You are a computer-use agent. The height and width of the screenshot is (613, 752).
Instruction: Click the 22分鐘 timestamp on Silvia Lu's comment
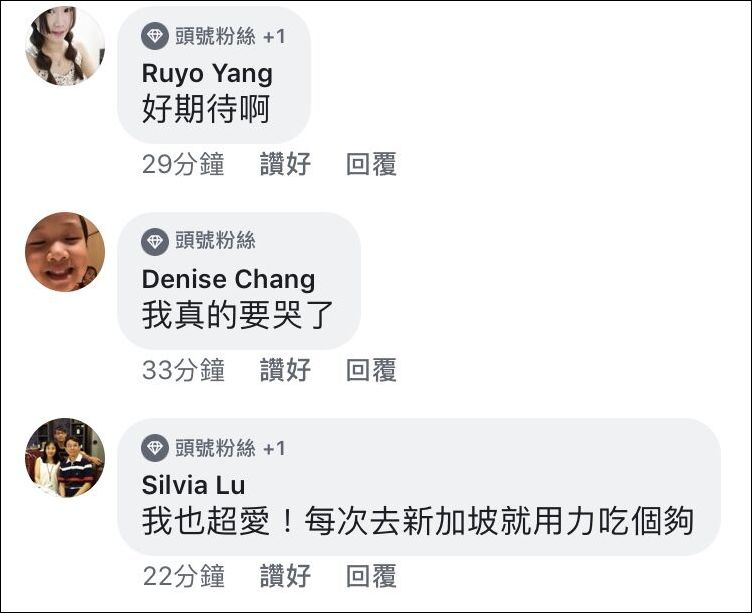click(x=183, y=576)
